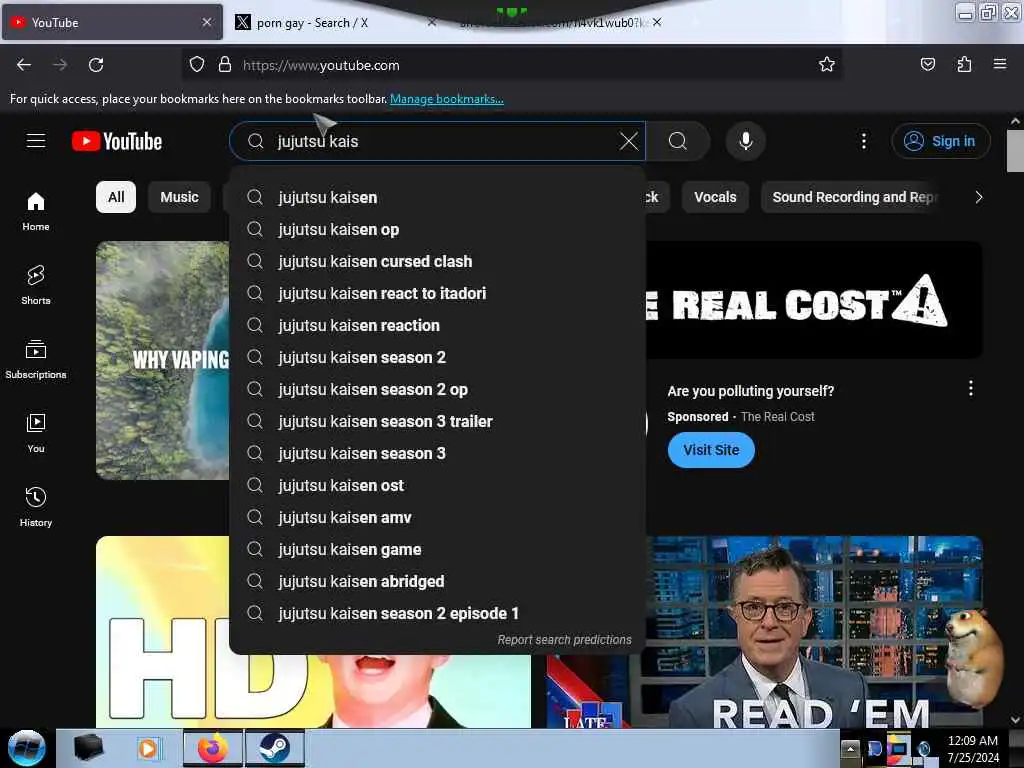The width and height of the screenshot is (1024, 768).
Task: Switch to the YouTube browser tab
Action: pyautogui.click(x=112, y=22)
